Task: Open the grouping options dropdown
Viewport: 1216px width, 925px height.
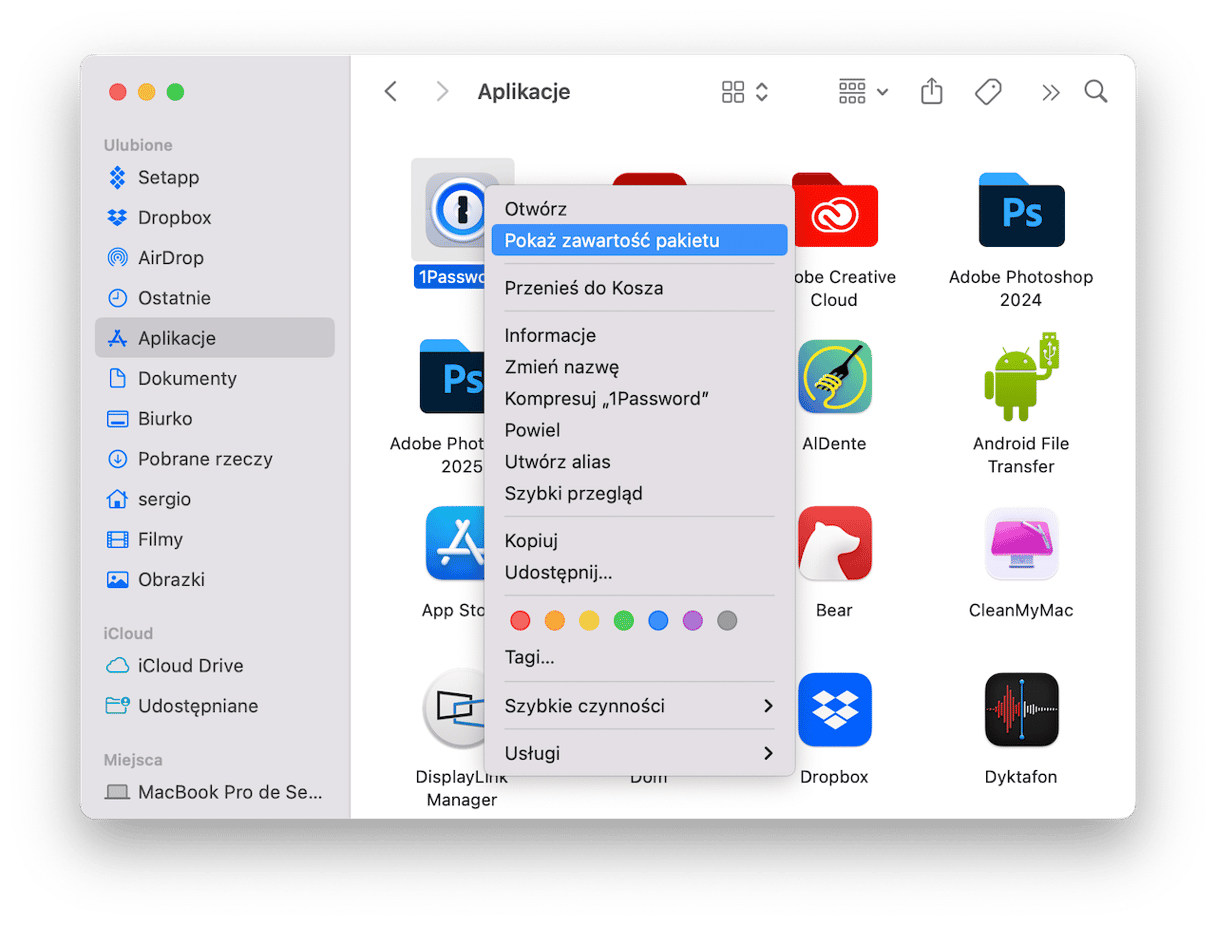Action: pos(863,92)
